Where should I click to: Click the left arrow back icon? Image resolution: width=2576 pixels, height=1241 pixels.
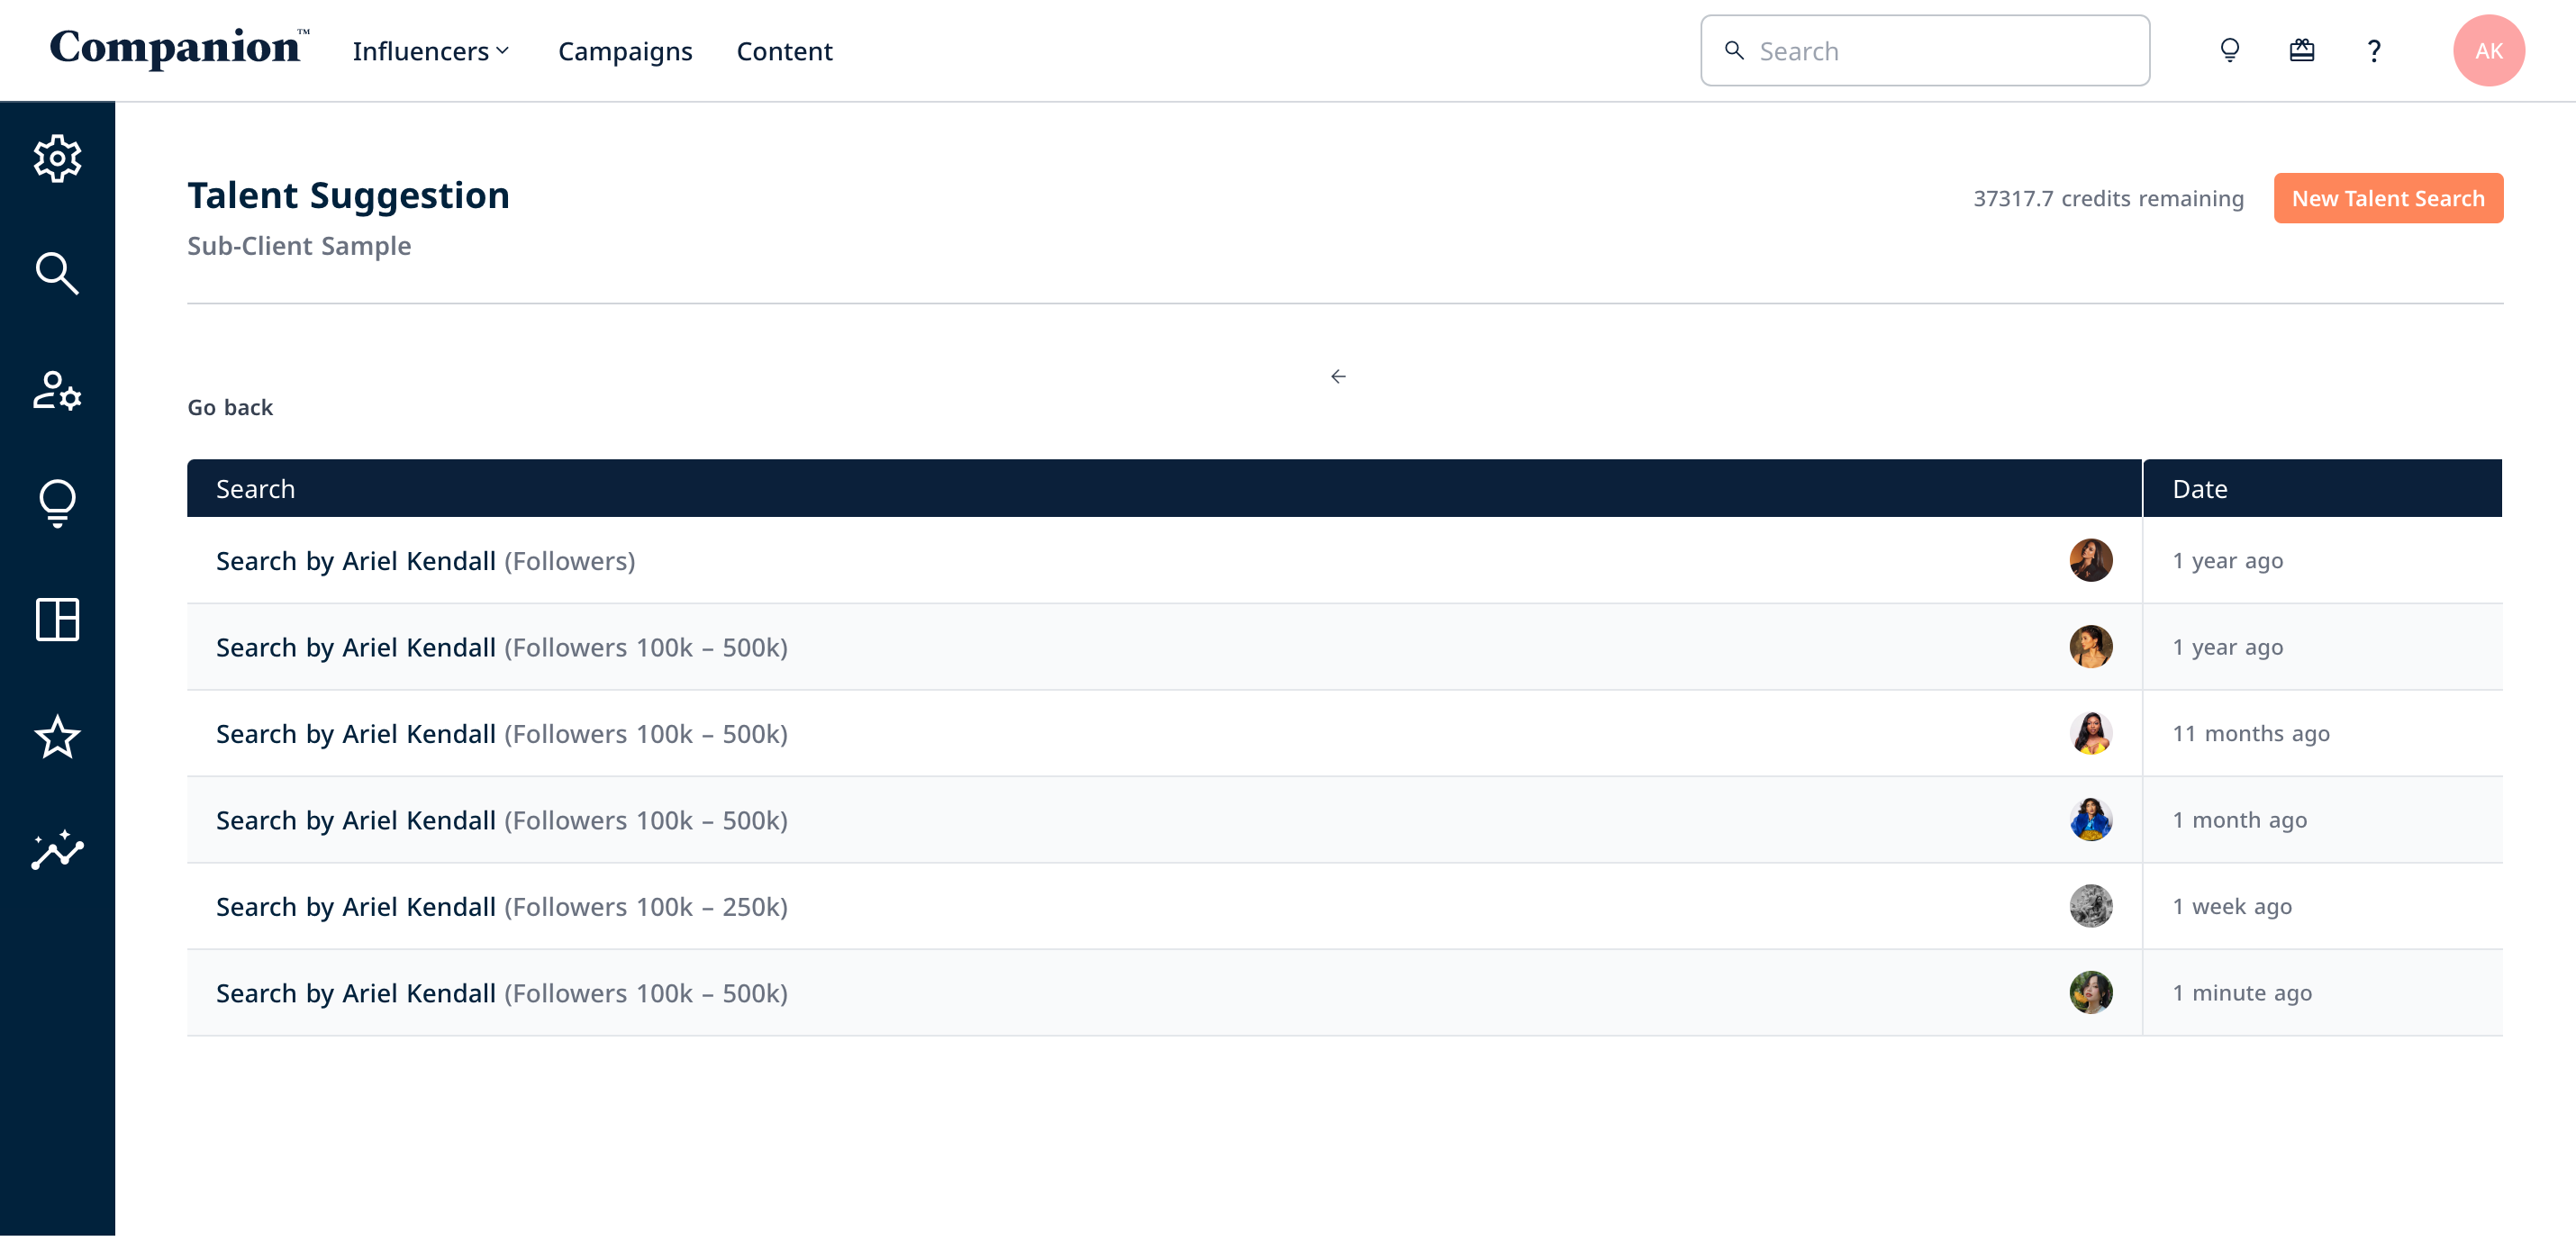point(1338,376)
